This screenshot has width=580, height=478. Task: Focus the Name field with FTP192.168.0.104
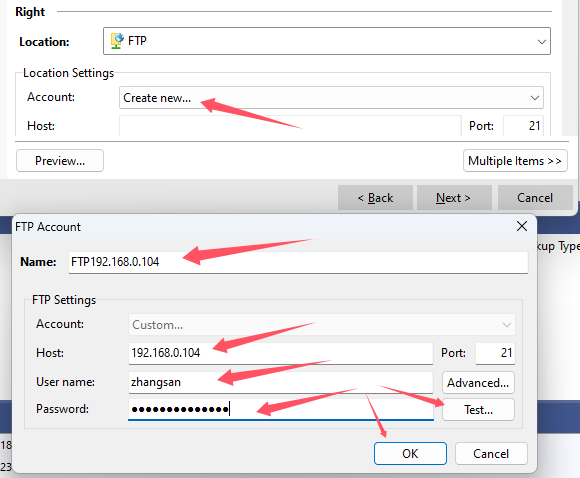[298, 262]
